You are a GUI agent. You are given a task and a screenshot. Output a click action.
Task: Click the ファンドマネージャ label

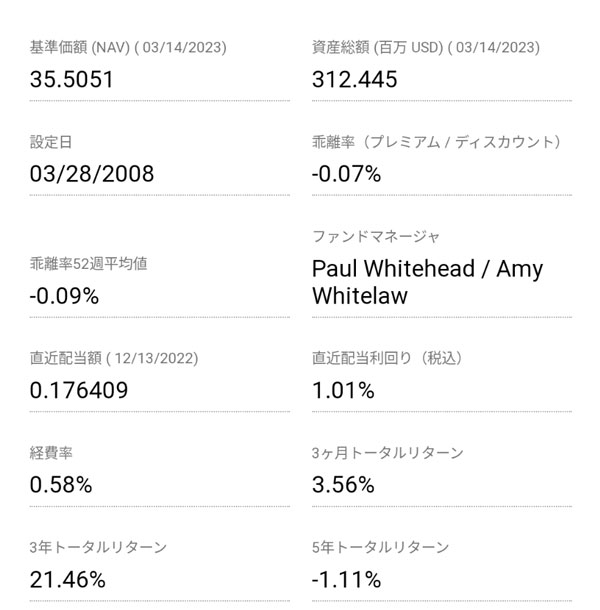(376, 237)
